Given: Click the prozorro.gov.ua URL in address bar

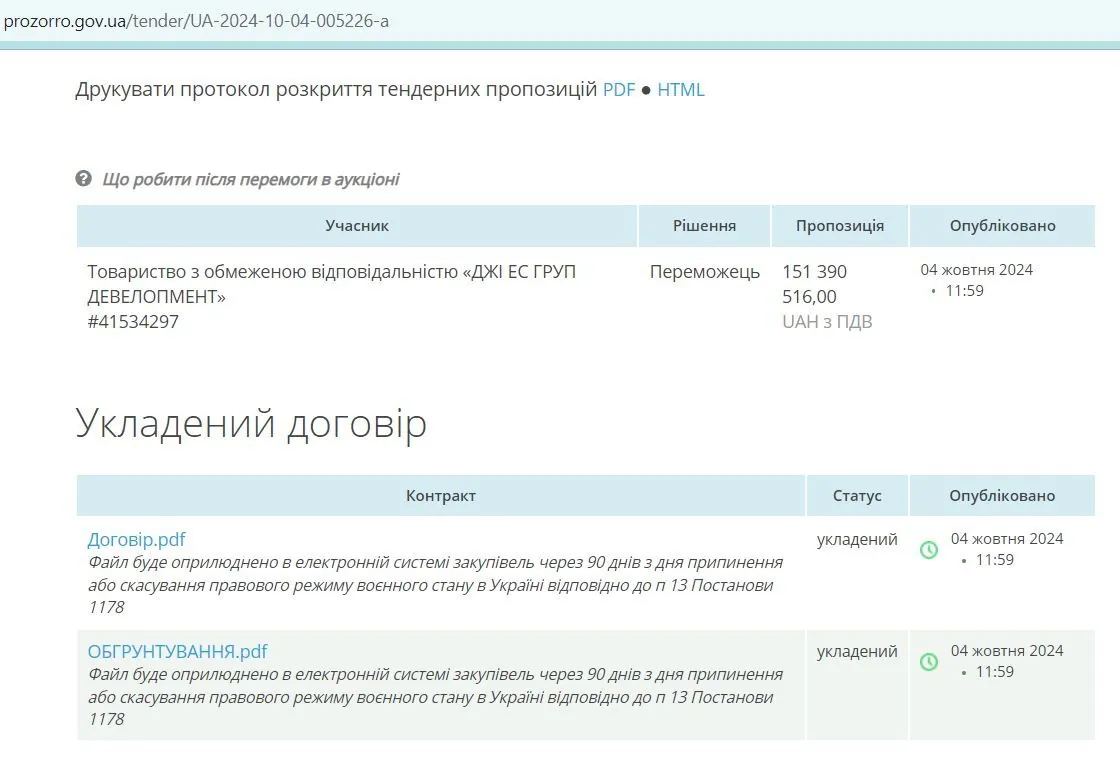Looking at the screenshot, I should (196, 21).
